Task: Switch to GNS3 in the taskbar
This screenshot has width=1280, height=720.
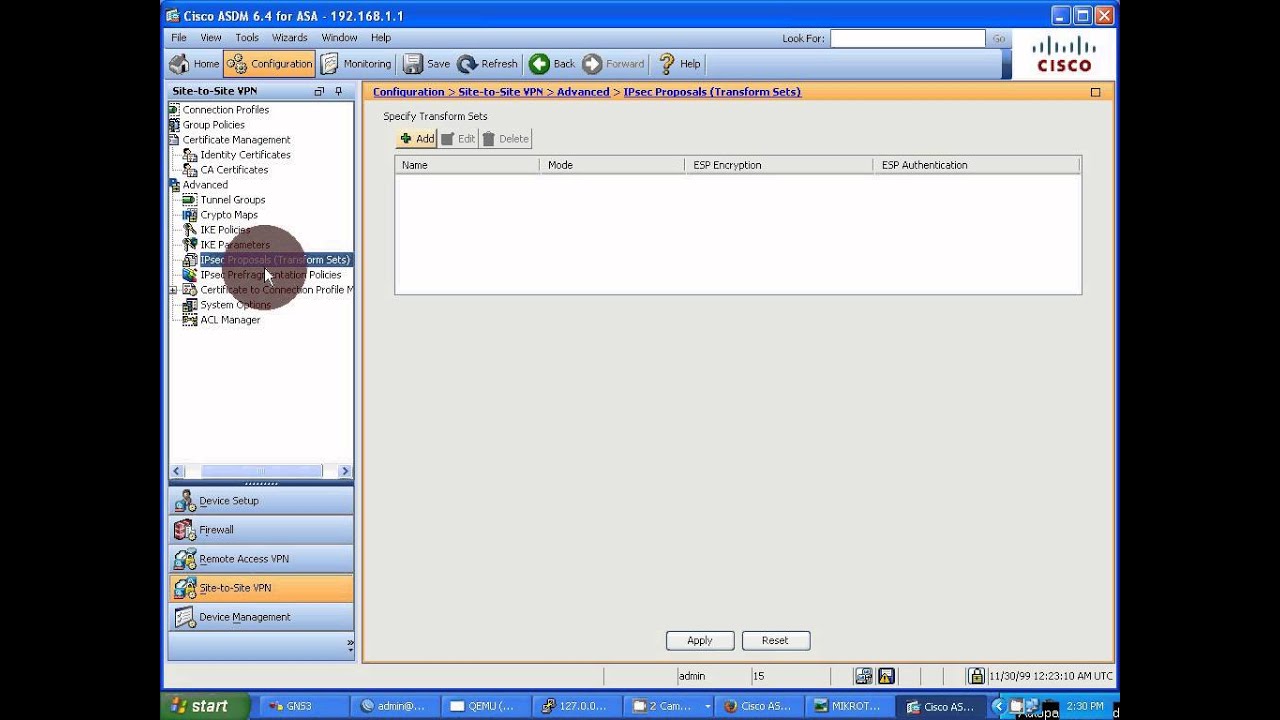Action: (305, 706)
